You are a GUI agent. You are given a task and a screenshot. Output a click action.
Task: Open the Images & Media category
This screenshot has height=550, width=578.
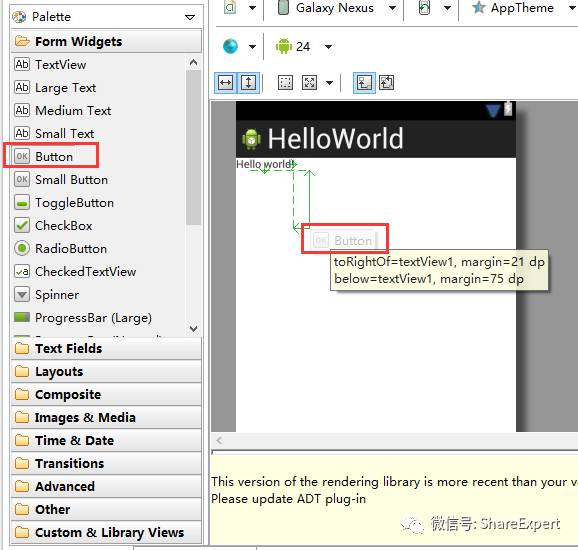coord(106,417)
